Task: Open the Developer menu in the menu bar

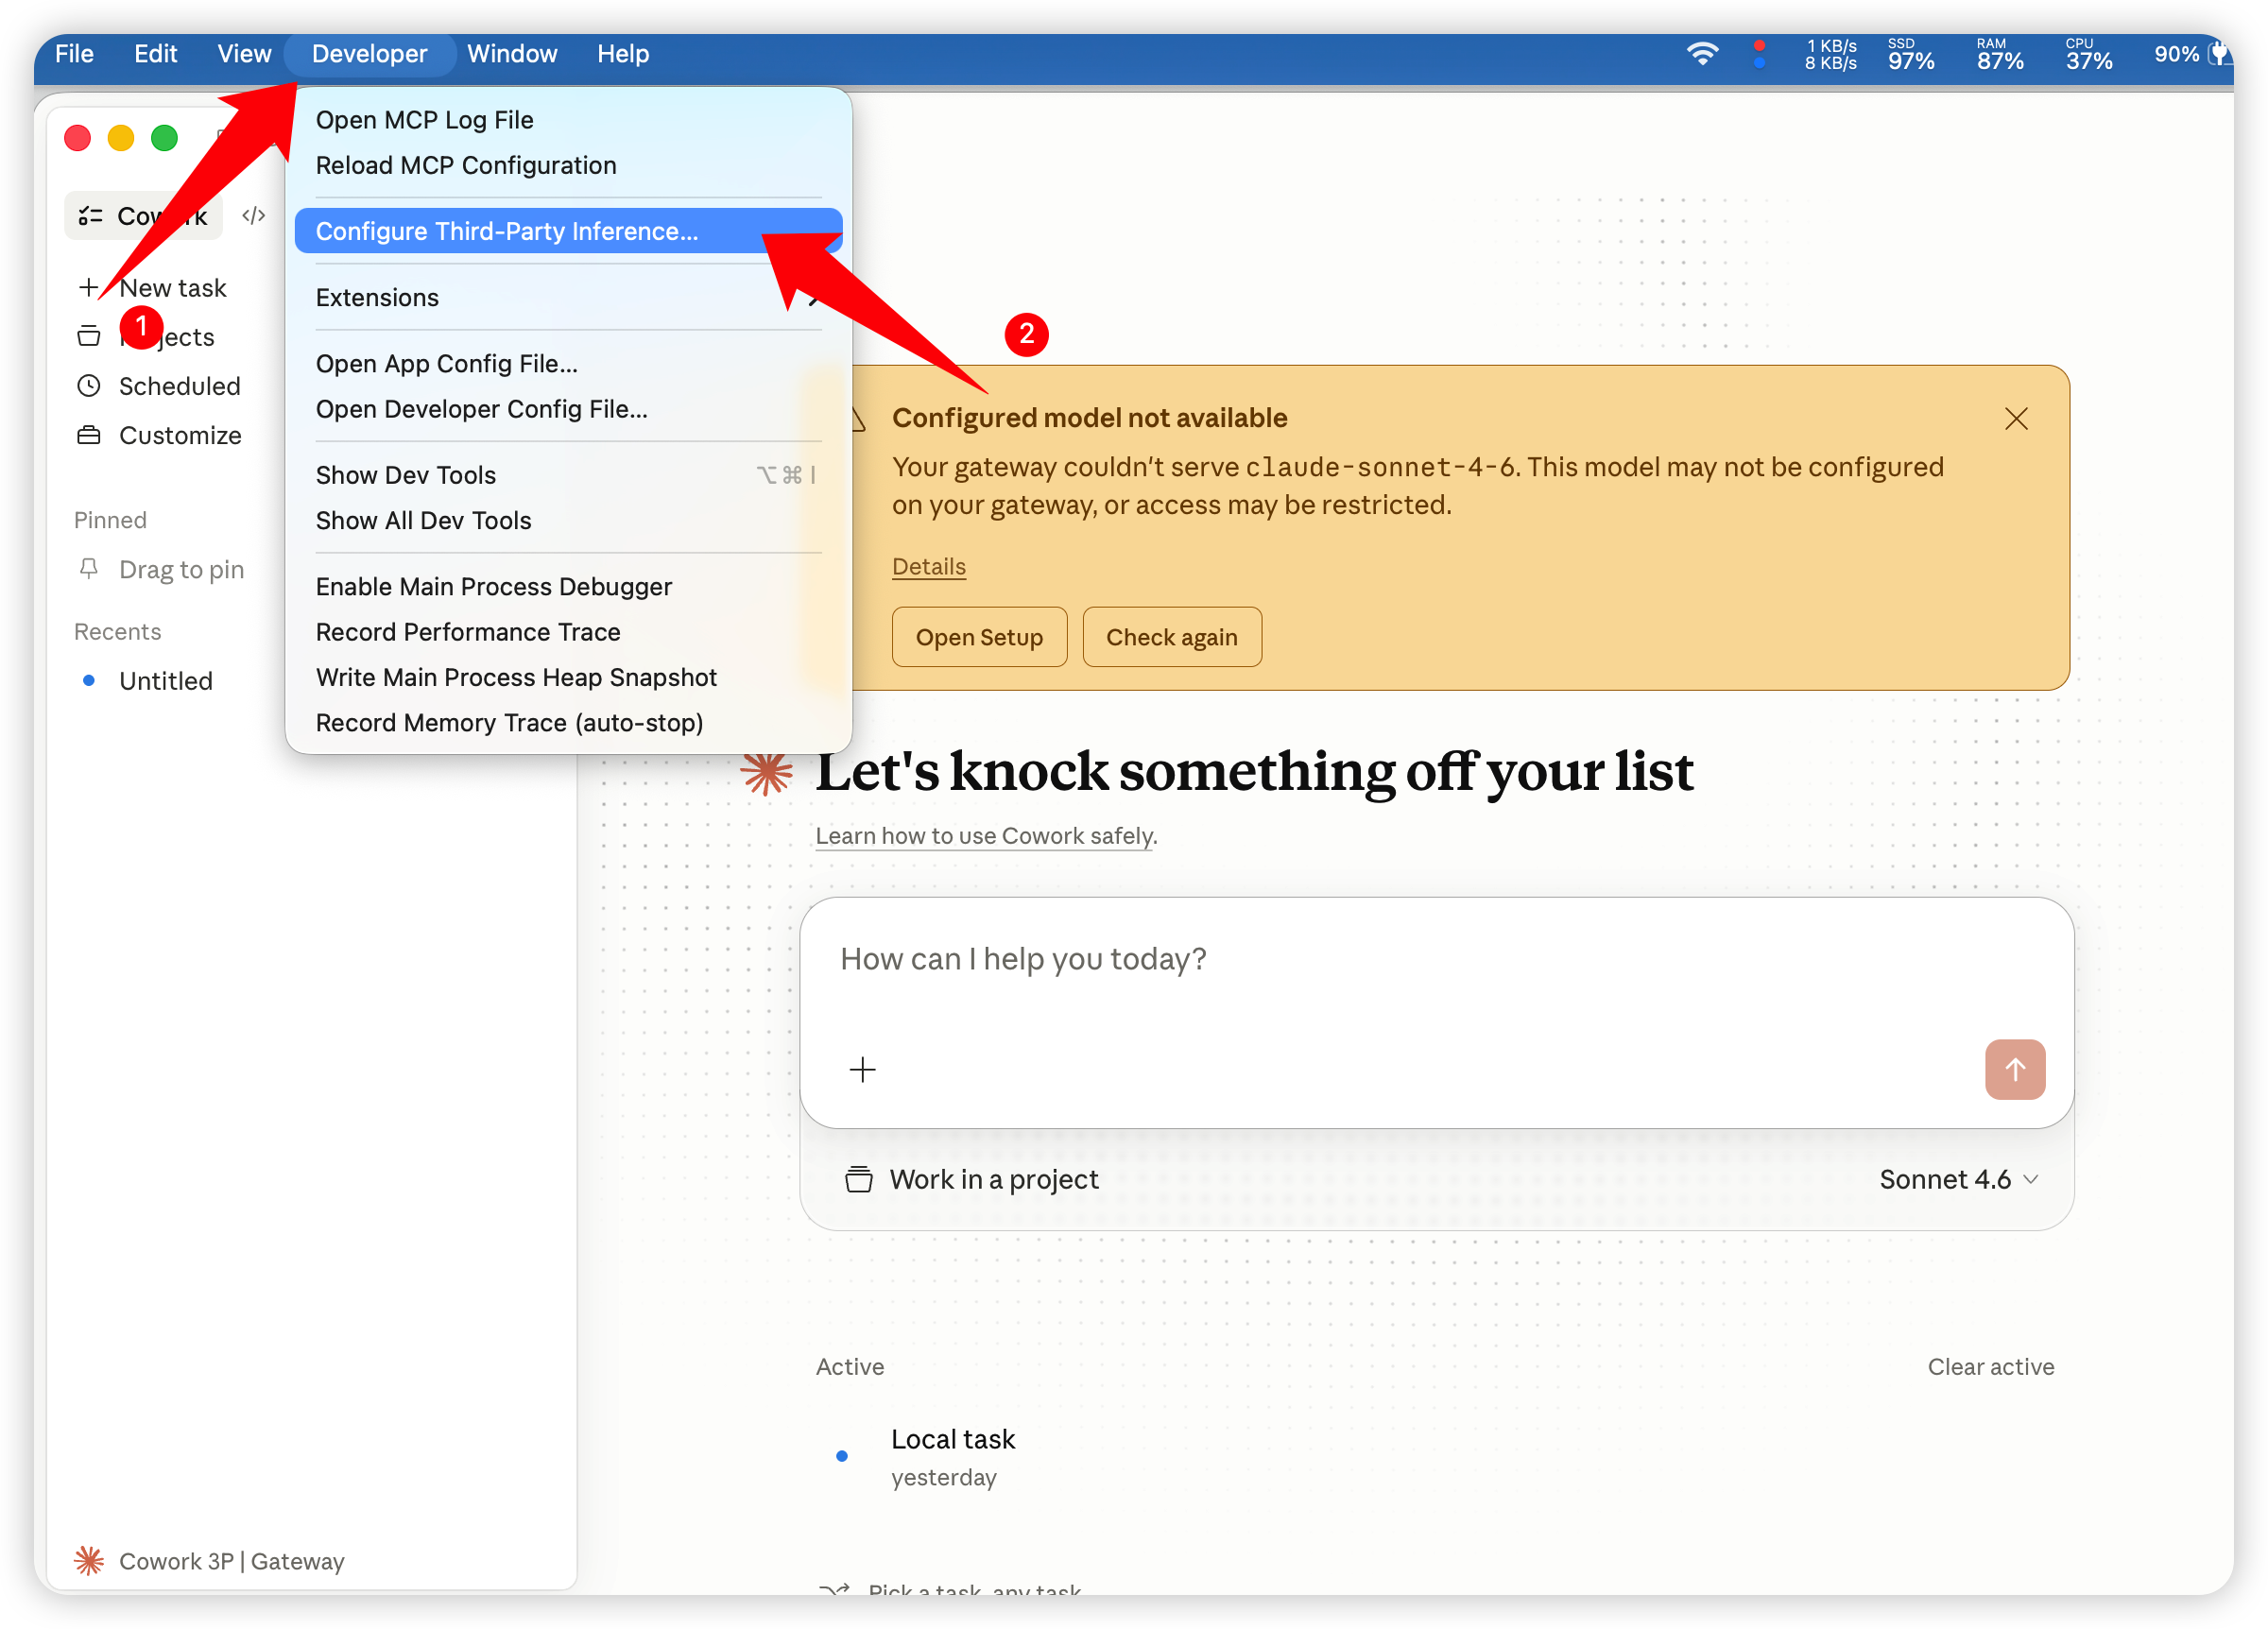Action: point(369,54)
